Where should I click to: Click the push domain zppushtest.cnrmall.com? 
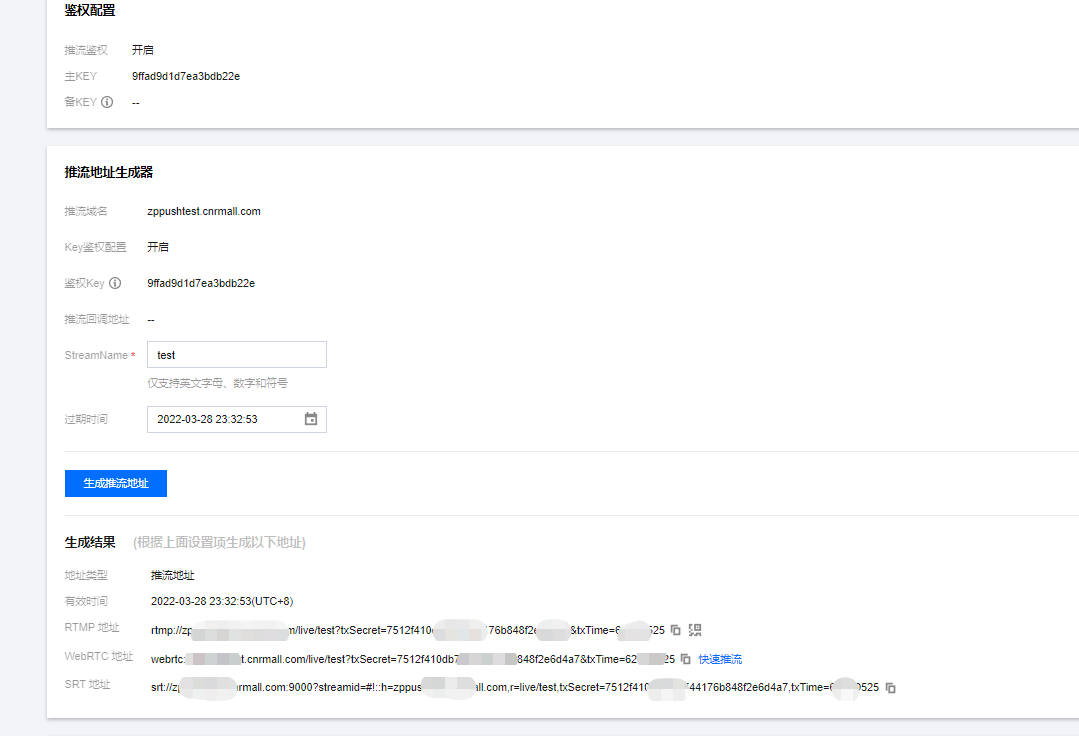coord(204,211)
